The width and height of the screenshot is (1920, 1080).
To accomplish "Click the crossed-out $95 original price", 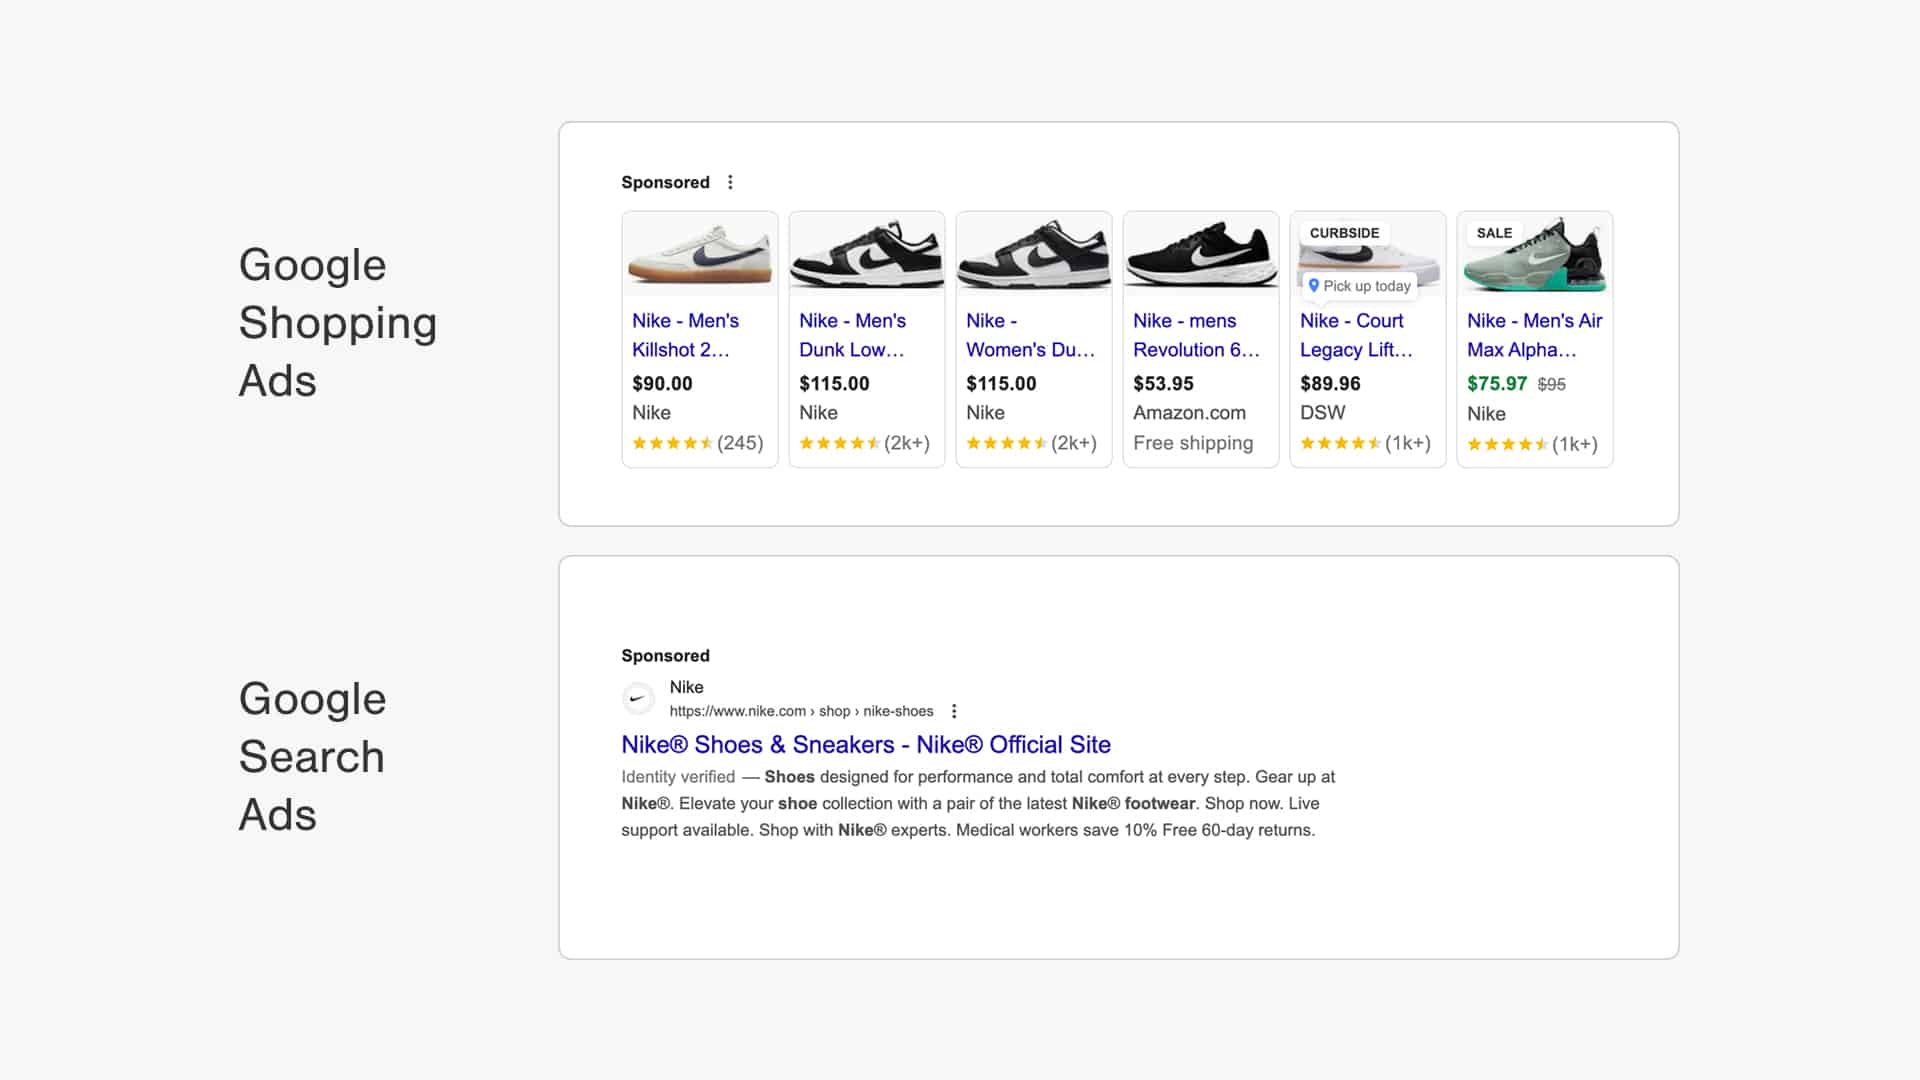I will [x=1552, y=385].
